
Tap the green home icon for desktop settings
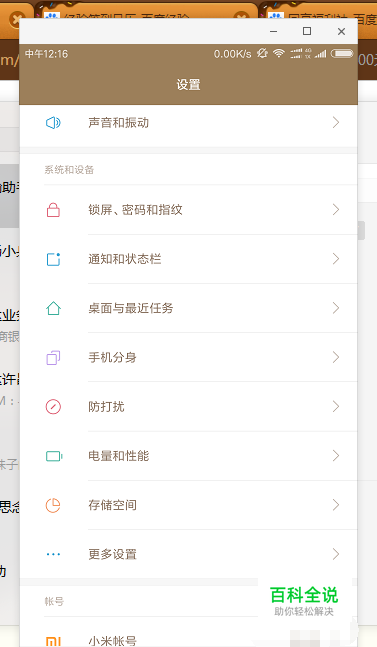tap(53, 308)
